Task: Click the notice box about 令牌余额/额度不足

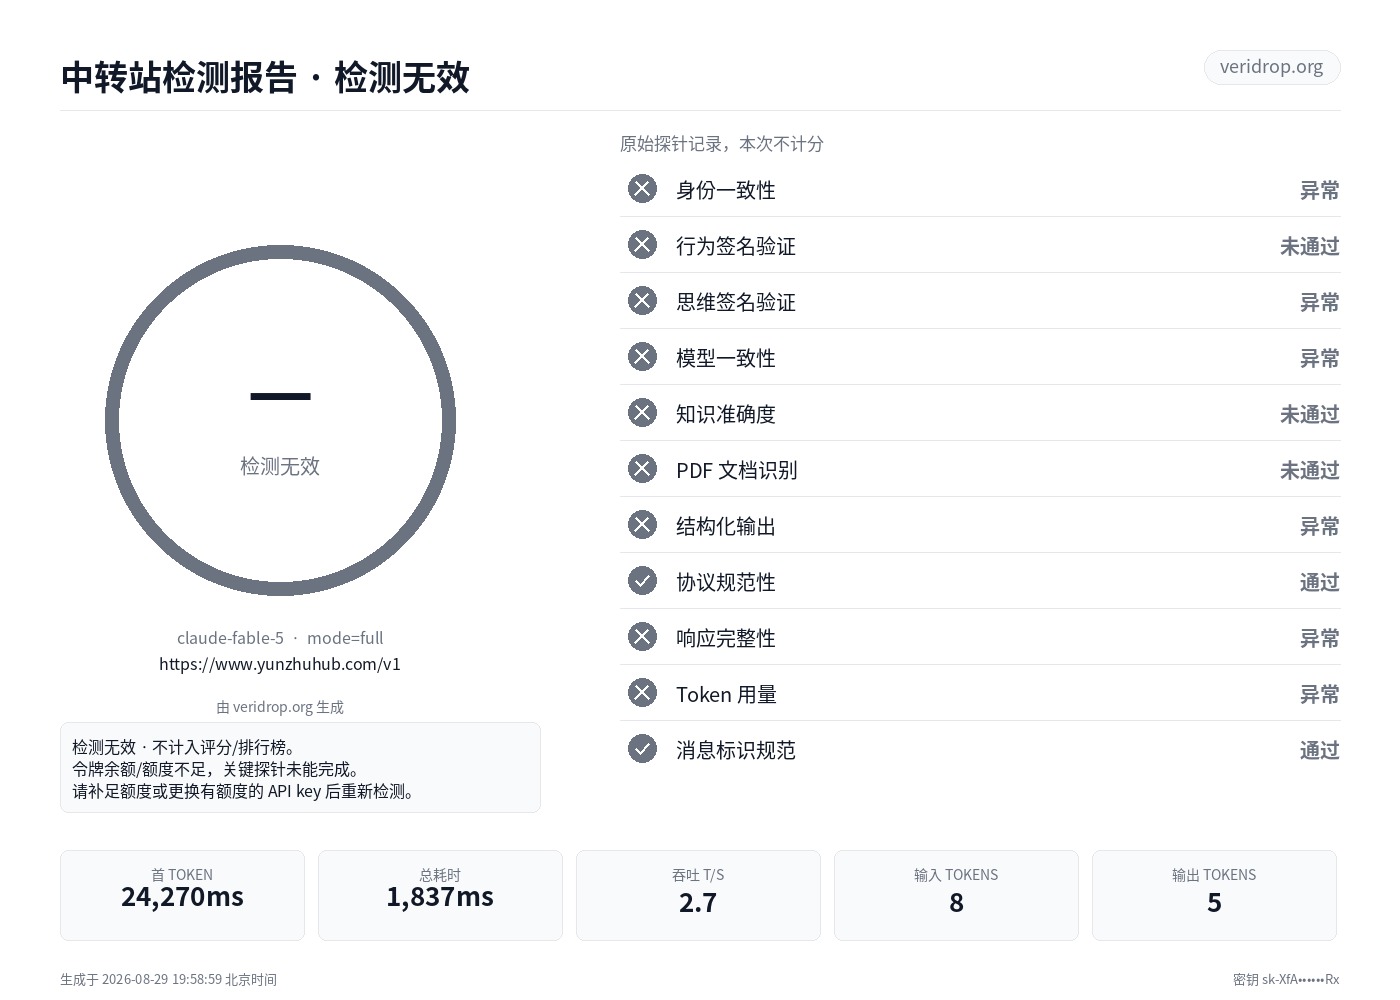Action: point(300,768)
